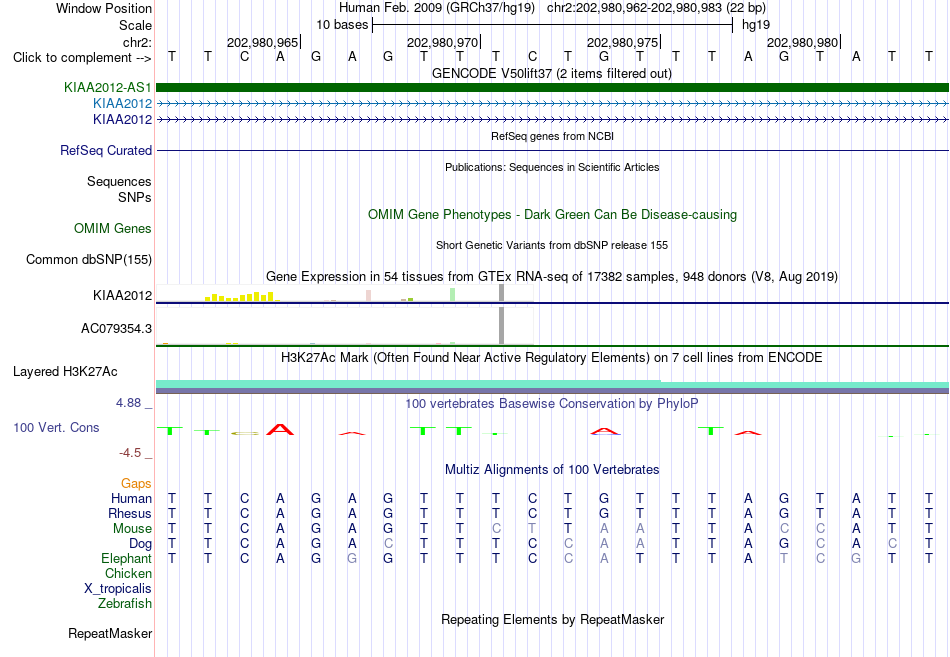Select the Window Position label
The width and height of the screenshot is (950, 657).
click(x=104, y=8)
